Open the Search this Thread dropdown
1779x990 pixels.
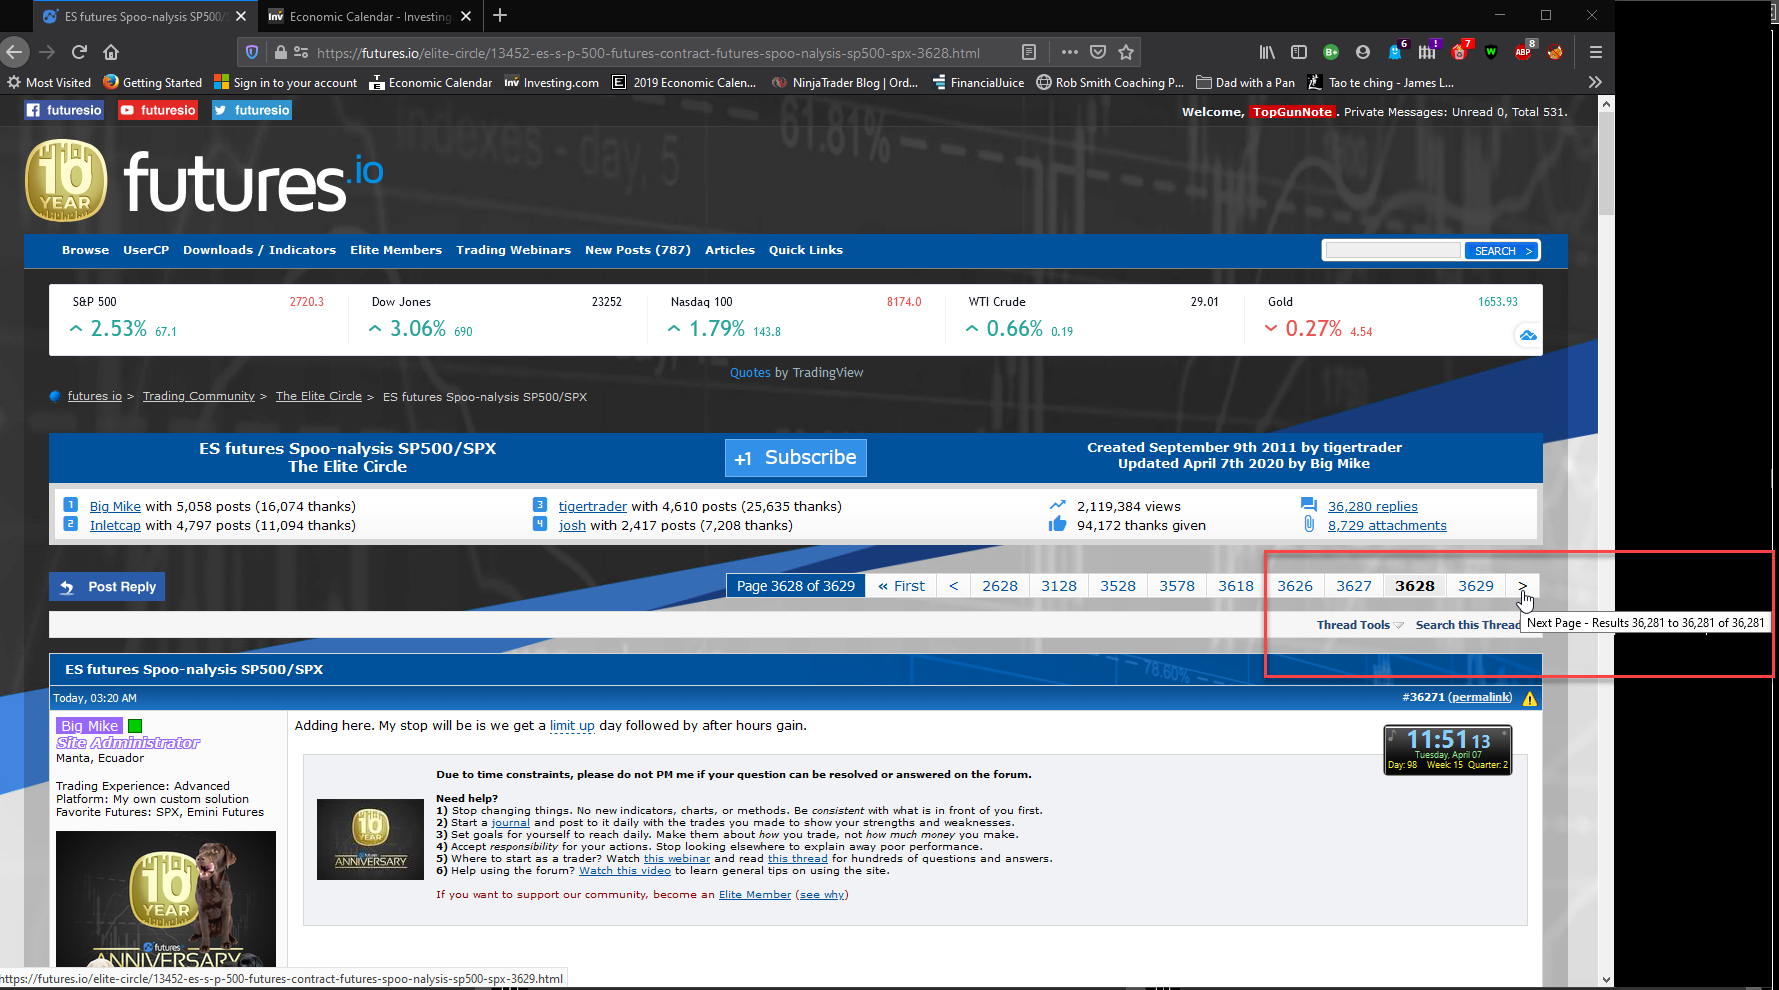[x=1467, y=625]
